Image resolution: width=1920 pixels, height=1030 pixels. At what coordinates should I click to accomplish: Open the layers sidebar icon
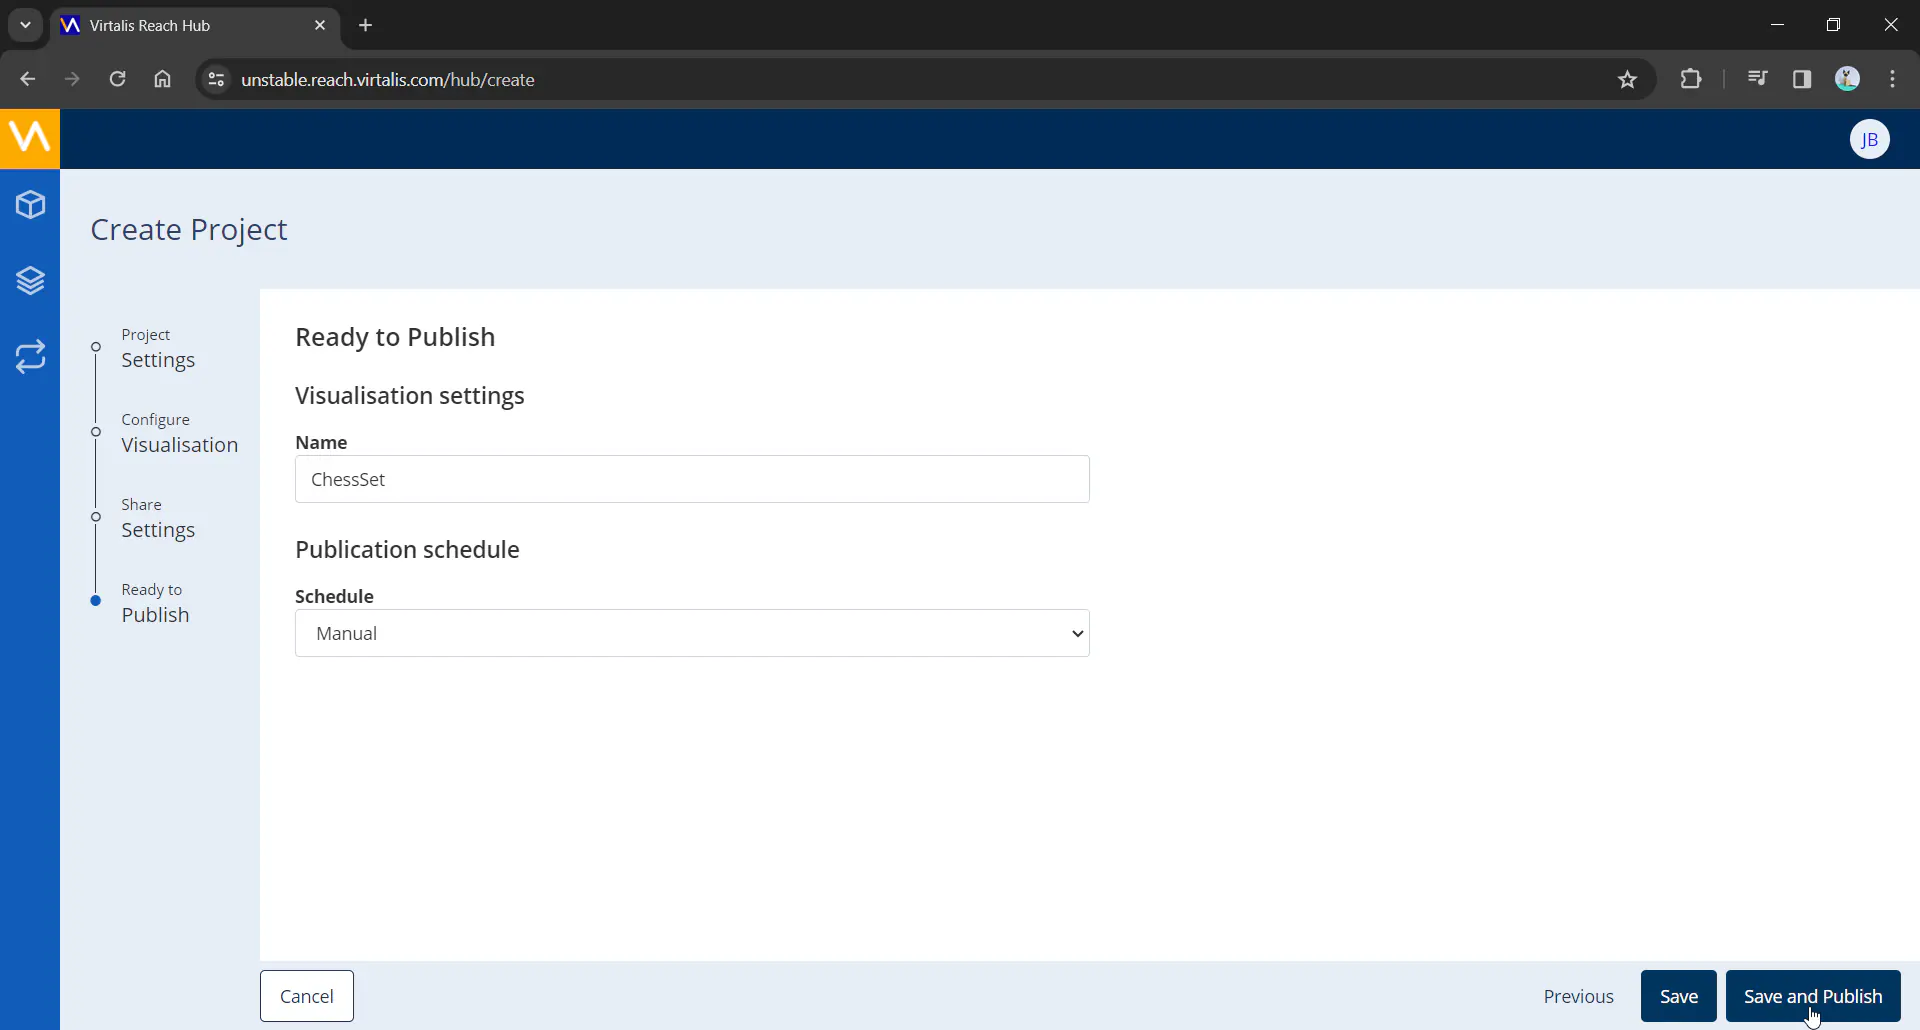point(30,281)
